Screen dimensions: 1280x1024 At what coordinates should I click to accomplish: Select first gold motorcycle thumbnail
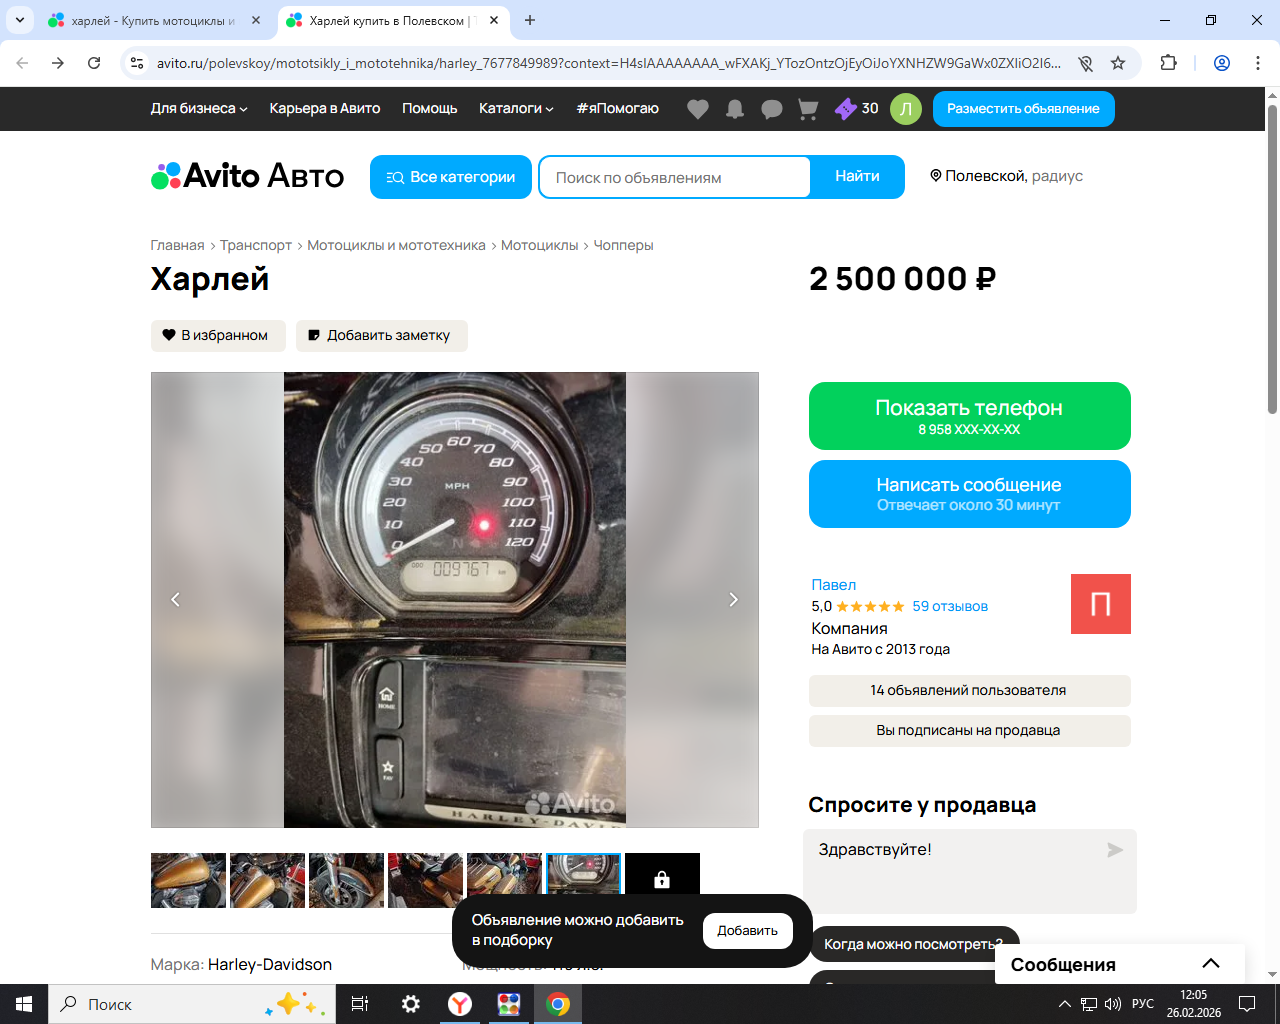click(188, 880)
